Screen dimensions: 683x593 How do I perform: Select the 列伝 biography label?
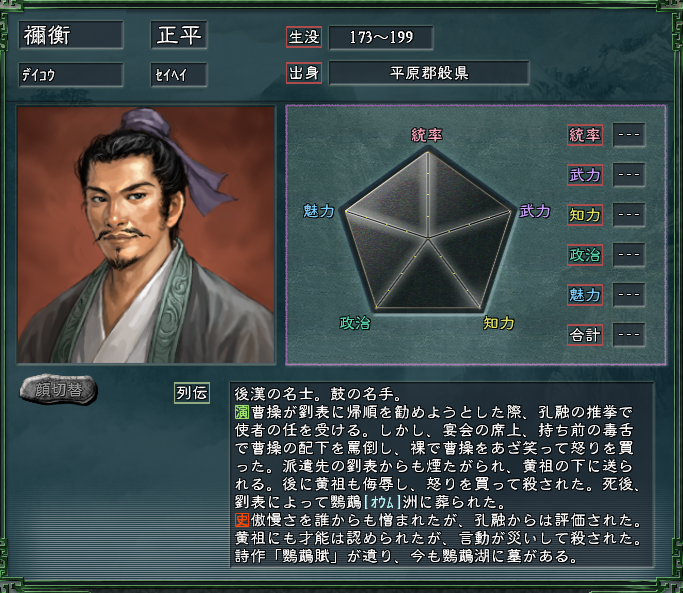(x=192, y=393)
